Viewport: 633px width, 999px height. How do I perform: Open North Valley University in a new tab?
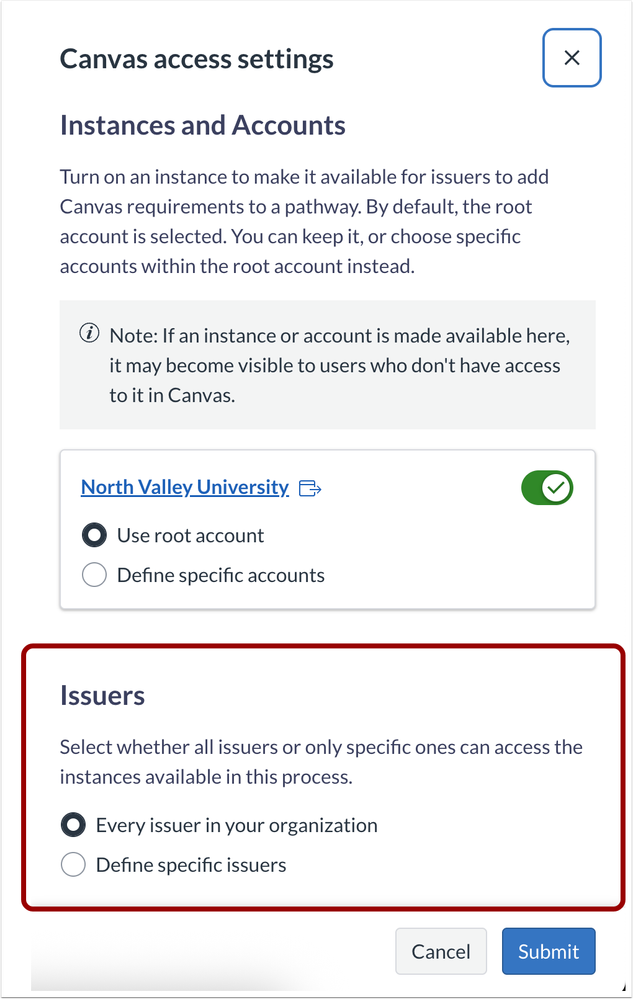[x=184, y=487]
